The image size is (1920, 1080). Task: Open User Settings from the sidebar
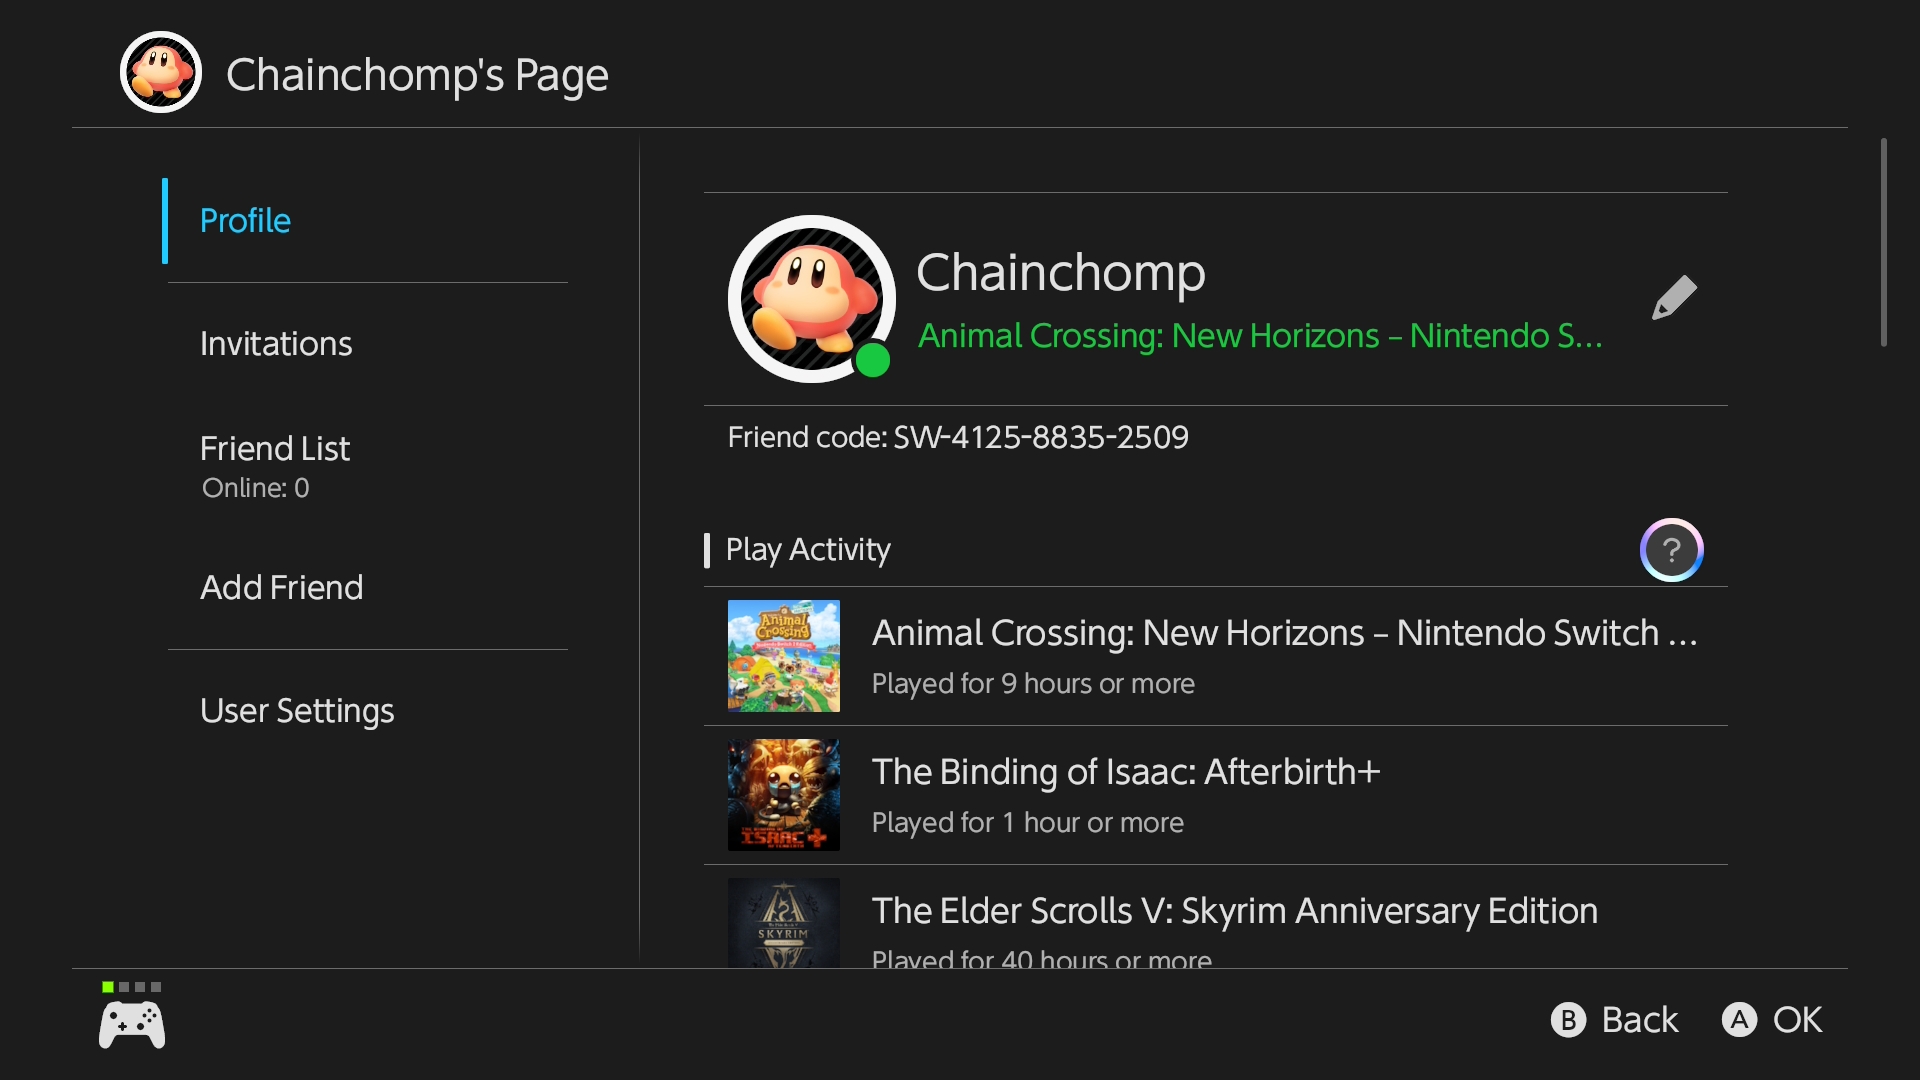click(297, 711)
